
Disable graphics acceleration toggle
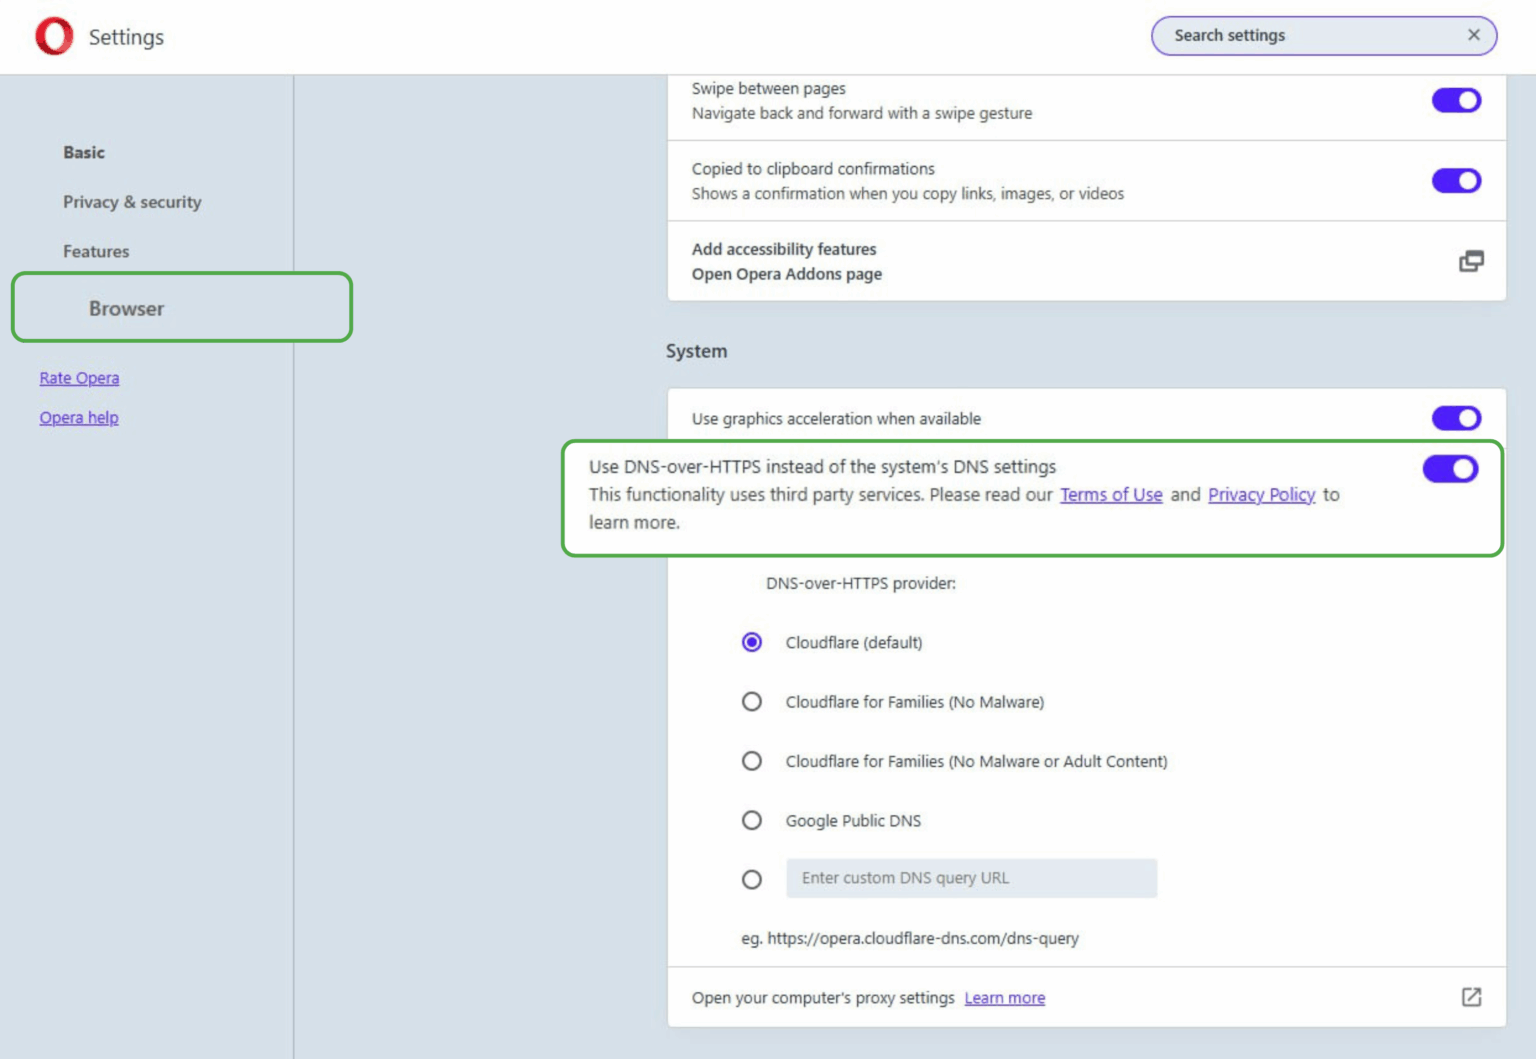coord(1456,418)
